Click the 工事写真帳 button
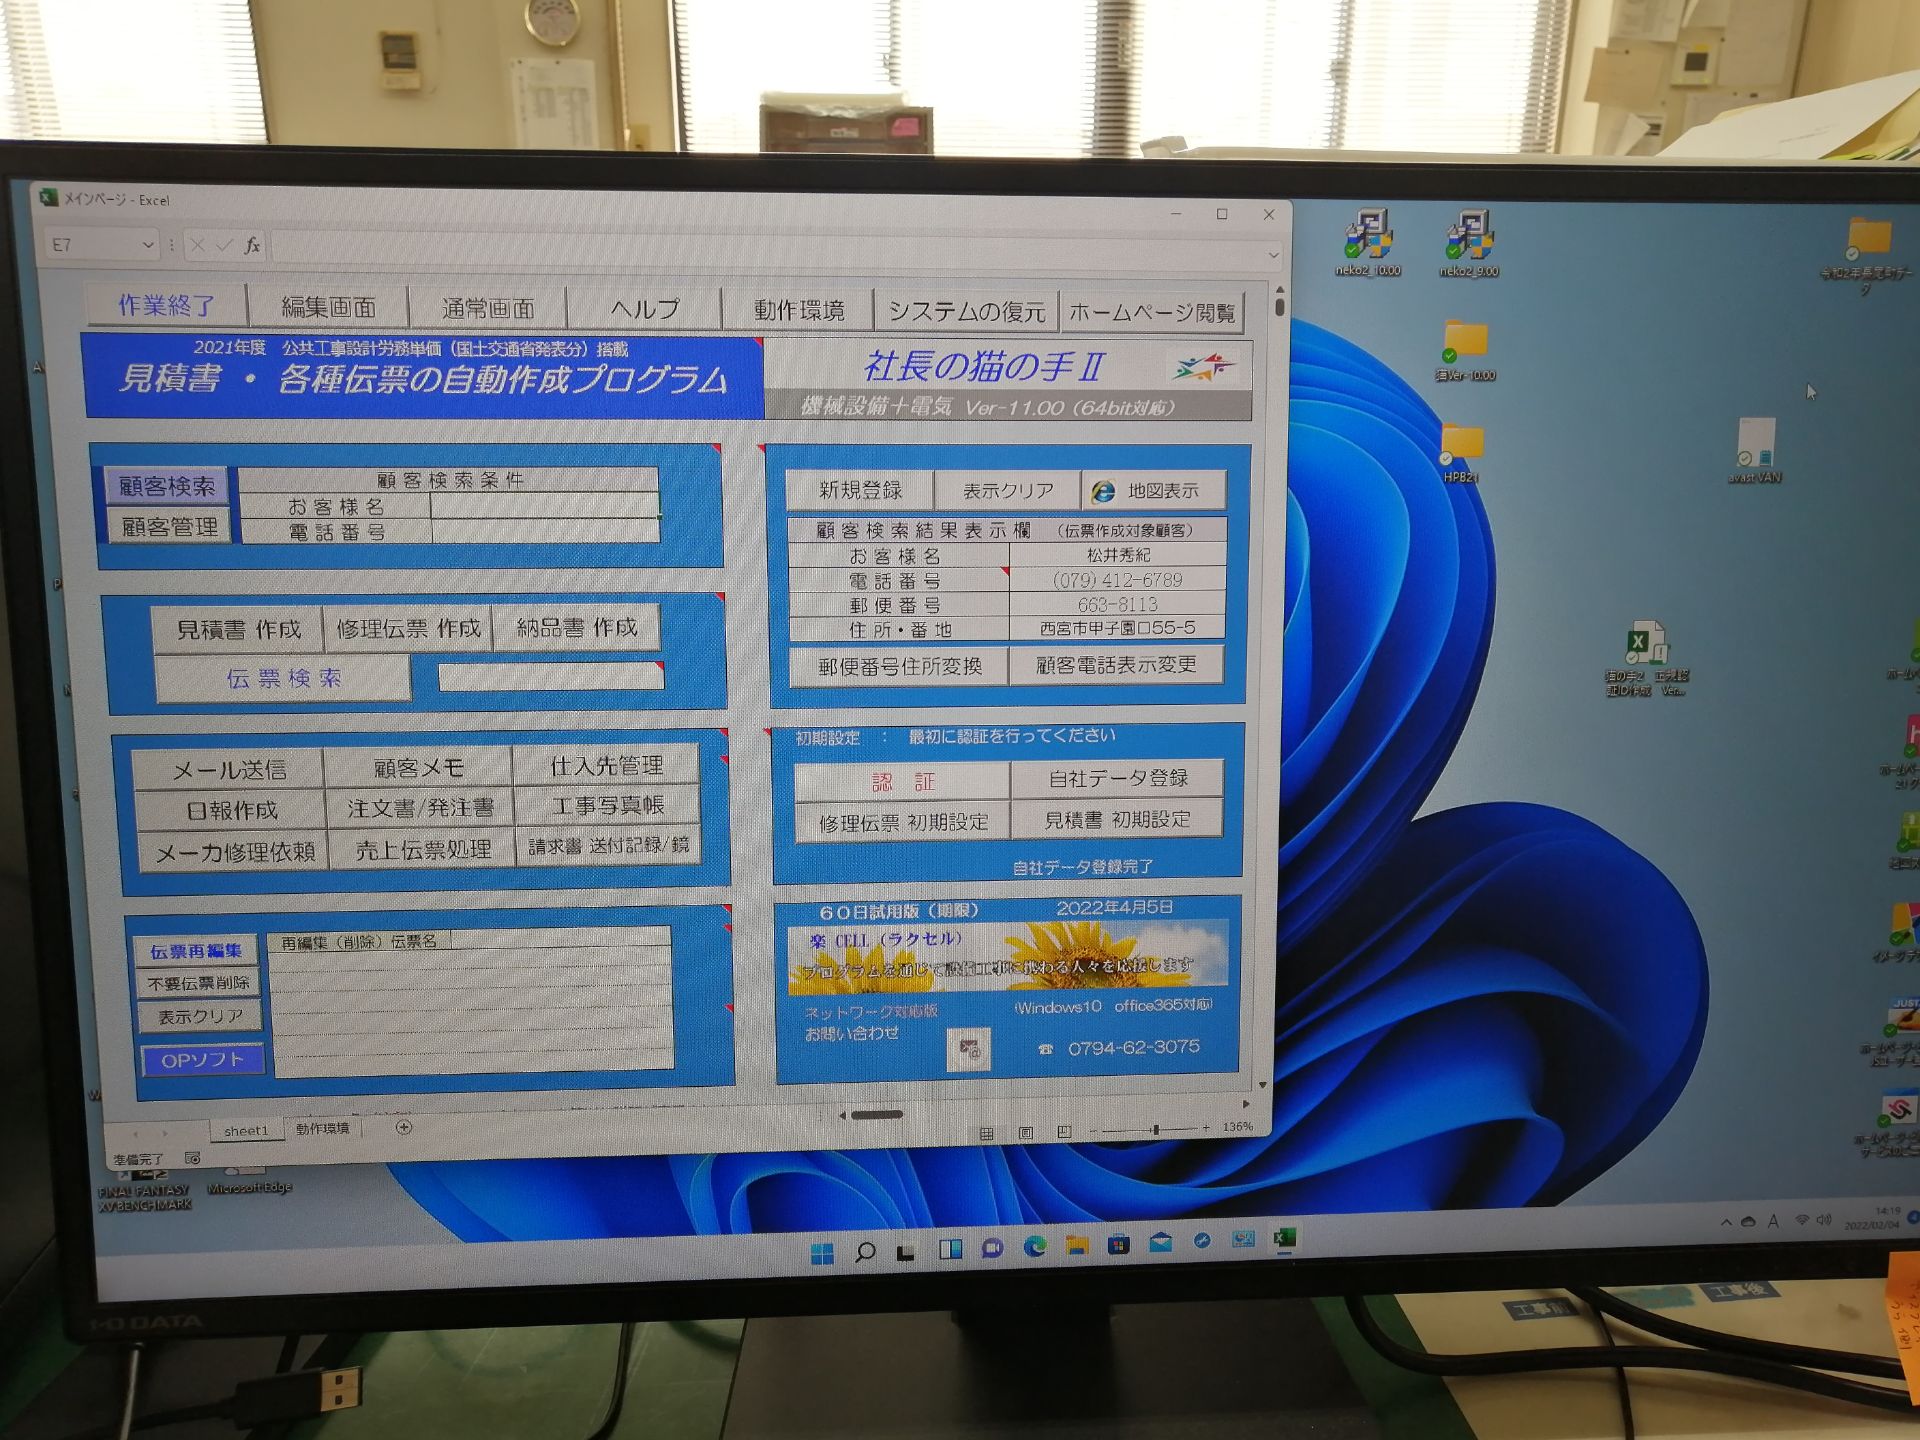Viewport: 1920px width, 1440px height. 607,806
